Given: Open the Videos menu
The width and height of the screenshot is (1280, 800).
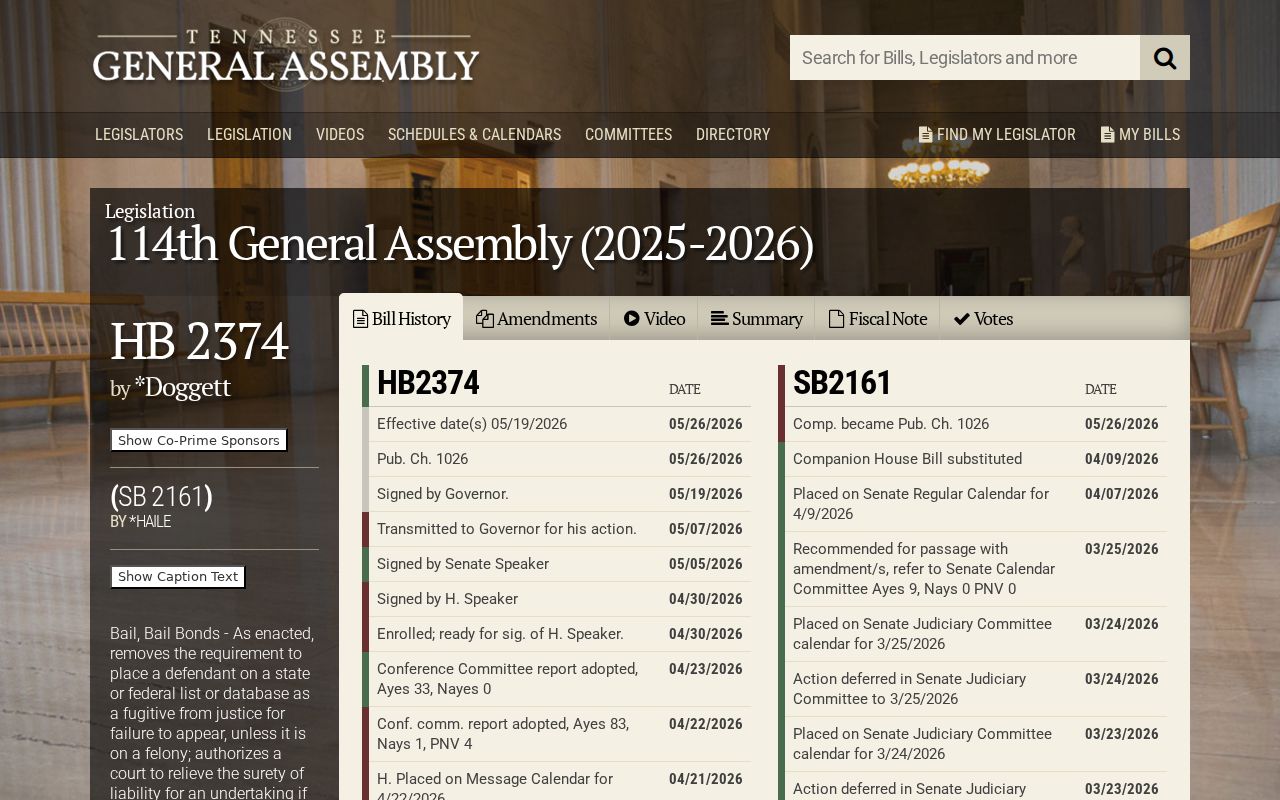Looking at the screenshot, I should point(340,134).
